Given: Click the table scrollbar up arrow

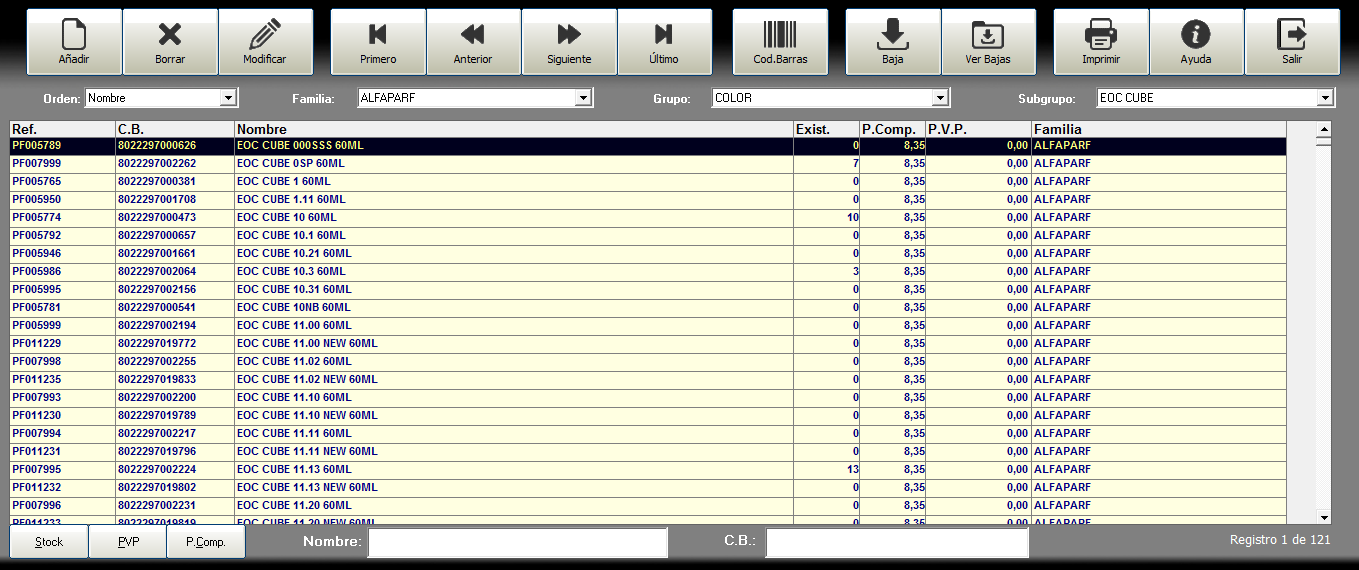Looking at the screenshot, I should (x=1324, y=129).
